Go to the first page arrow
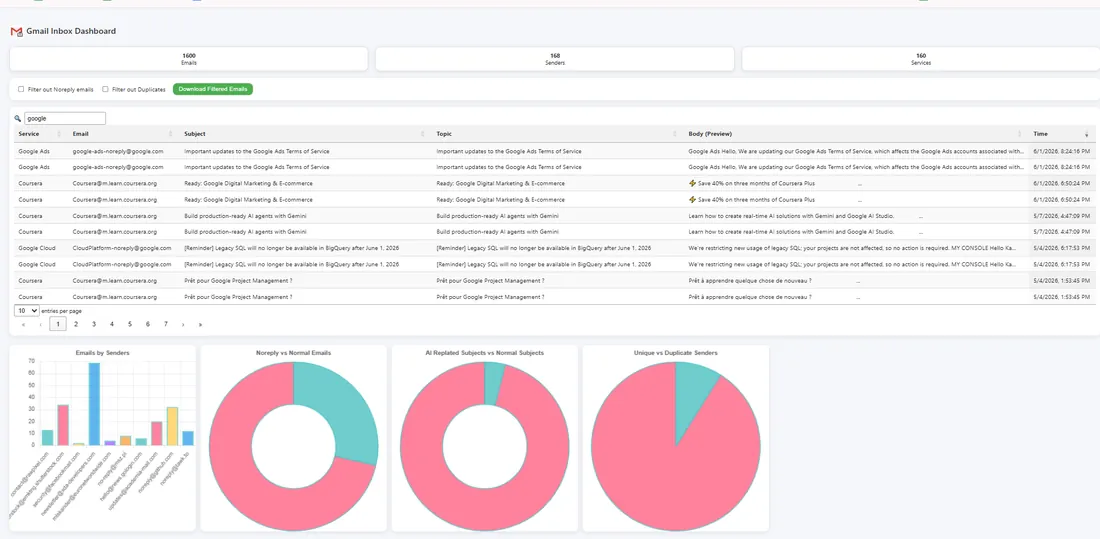 tap(23, 324)
